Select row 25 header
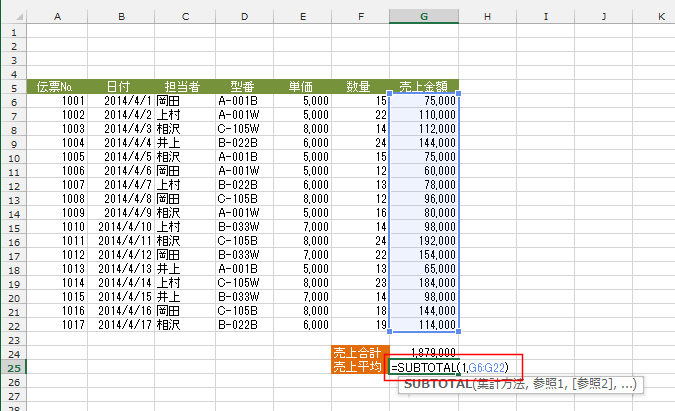 coord(13,367)
